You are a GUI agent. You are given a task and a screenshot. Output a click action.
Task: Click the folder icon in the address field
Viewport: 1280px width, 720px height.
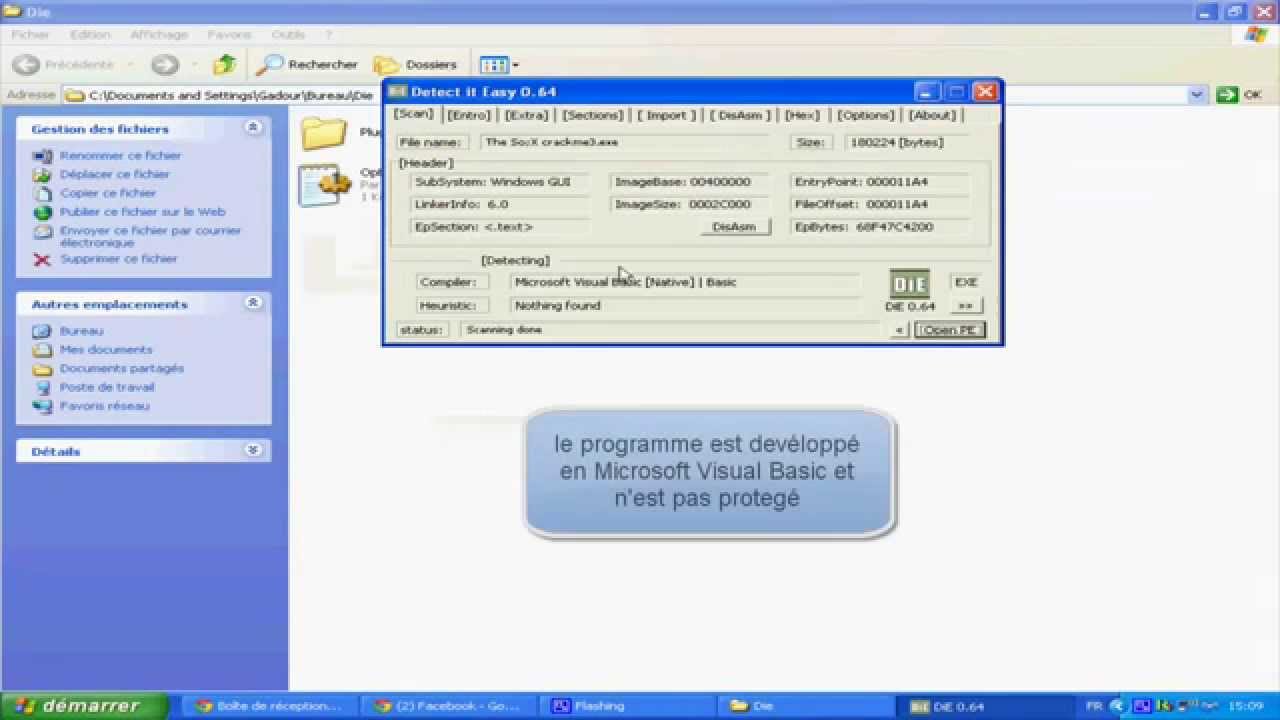tap(74, 96)
